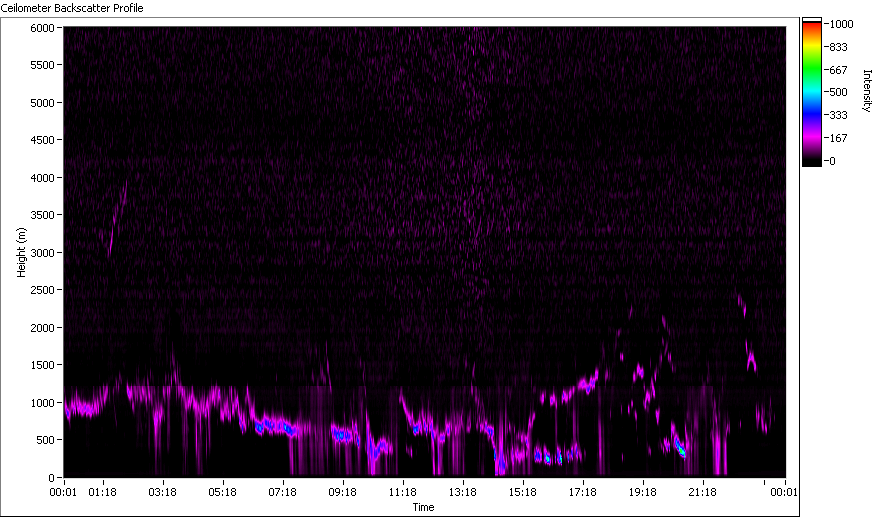Viewport: 876px width, 517px height.
Task: Click the 05:18 time axis tick label
Action: pyautogui.click(x=222, y=492)
